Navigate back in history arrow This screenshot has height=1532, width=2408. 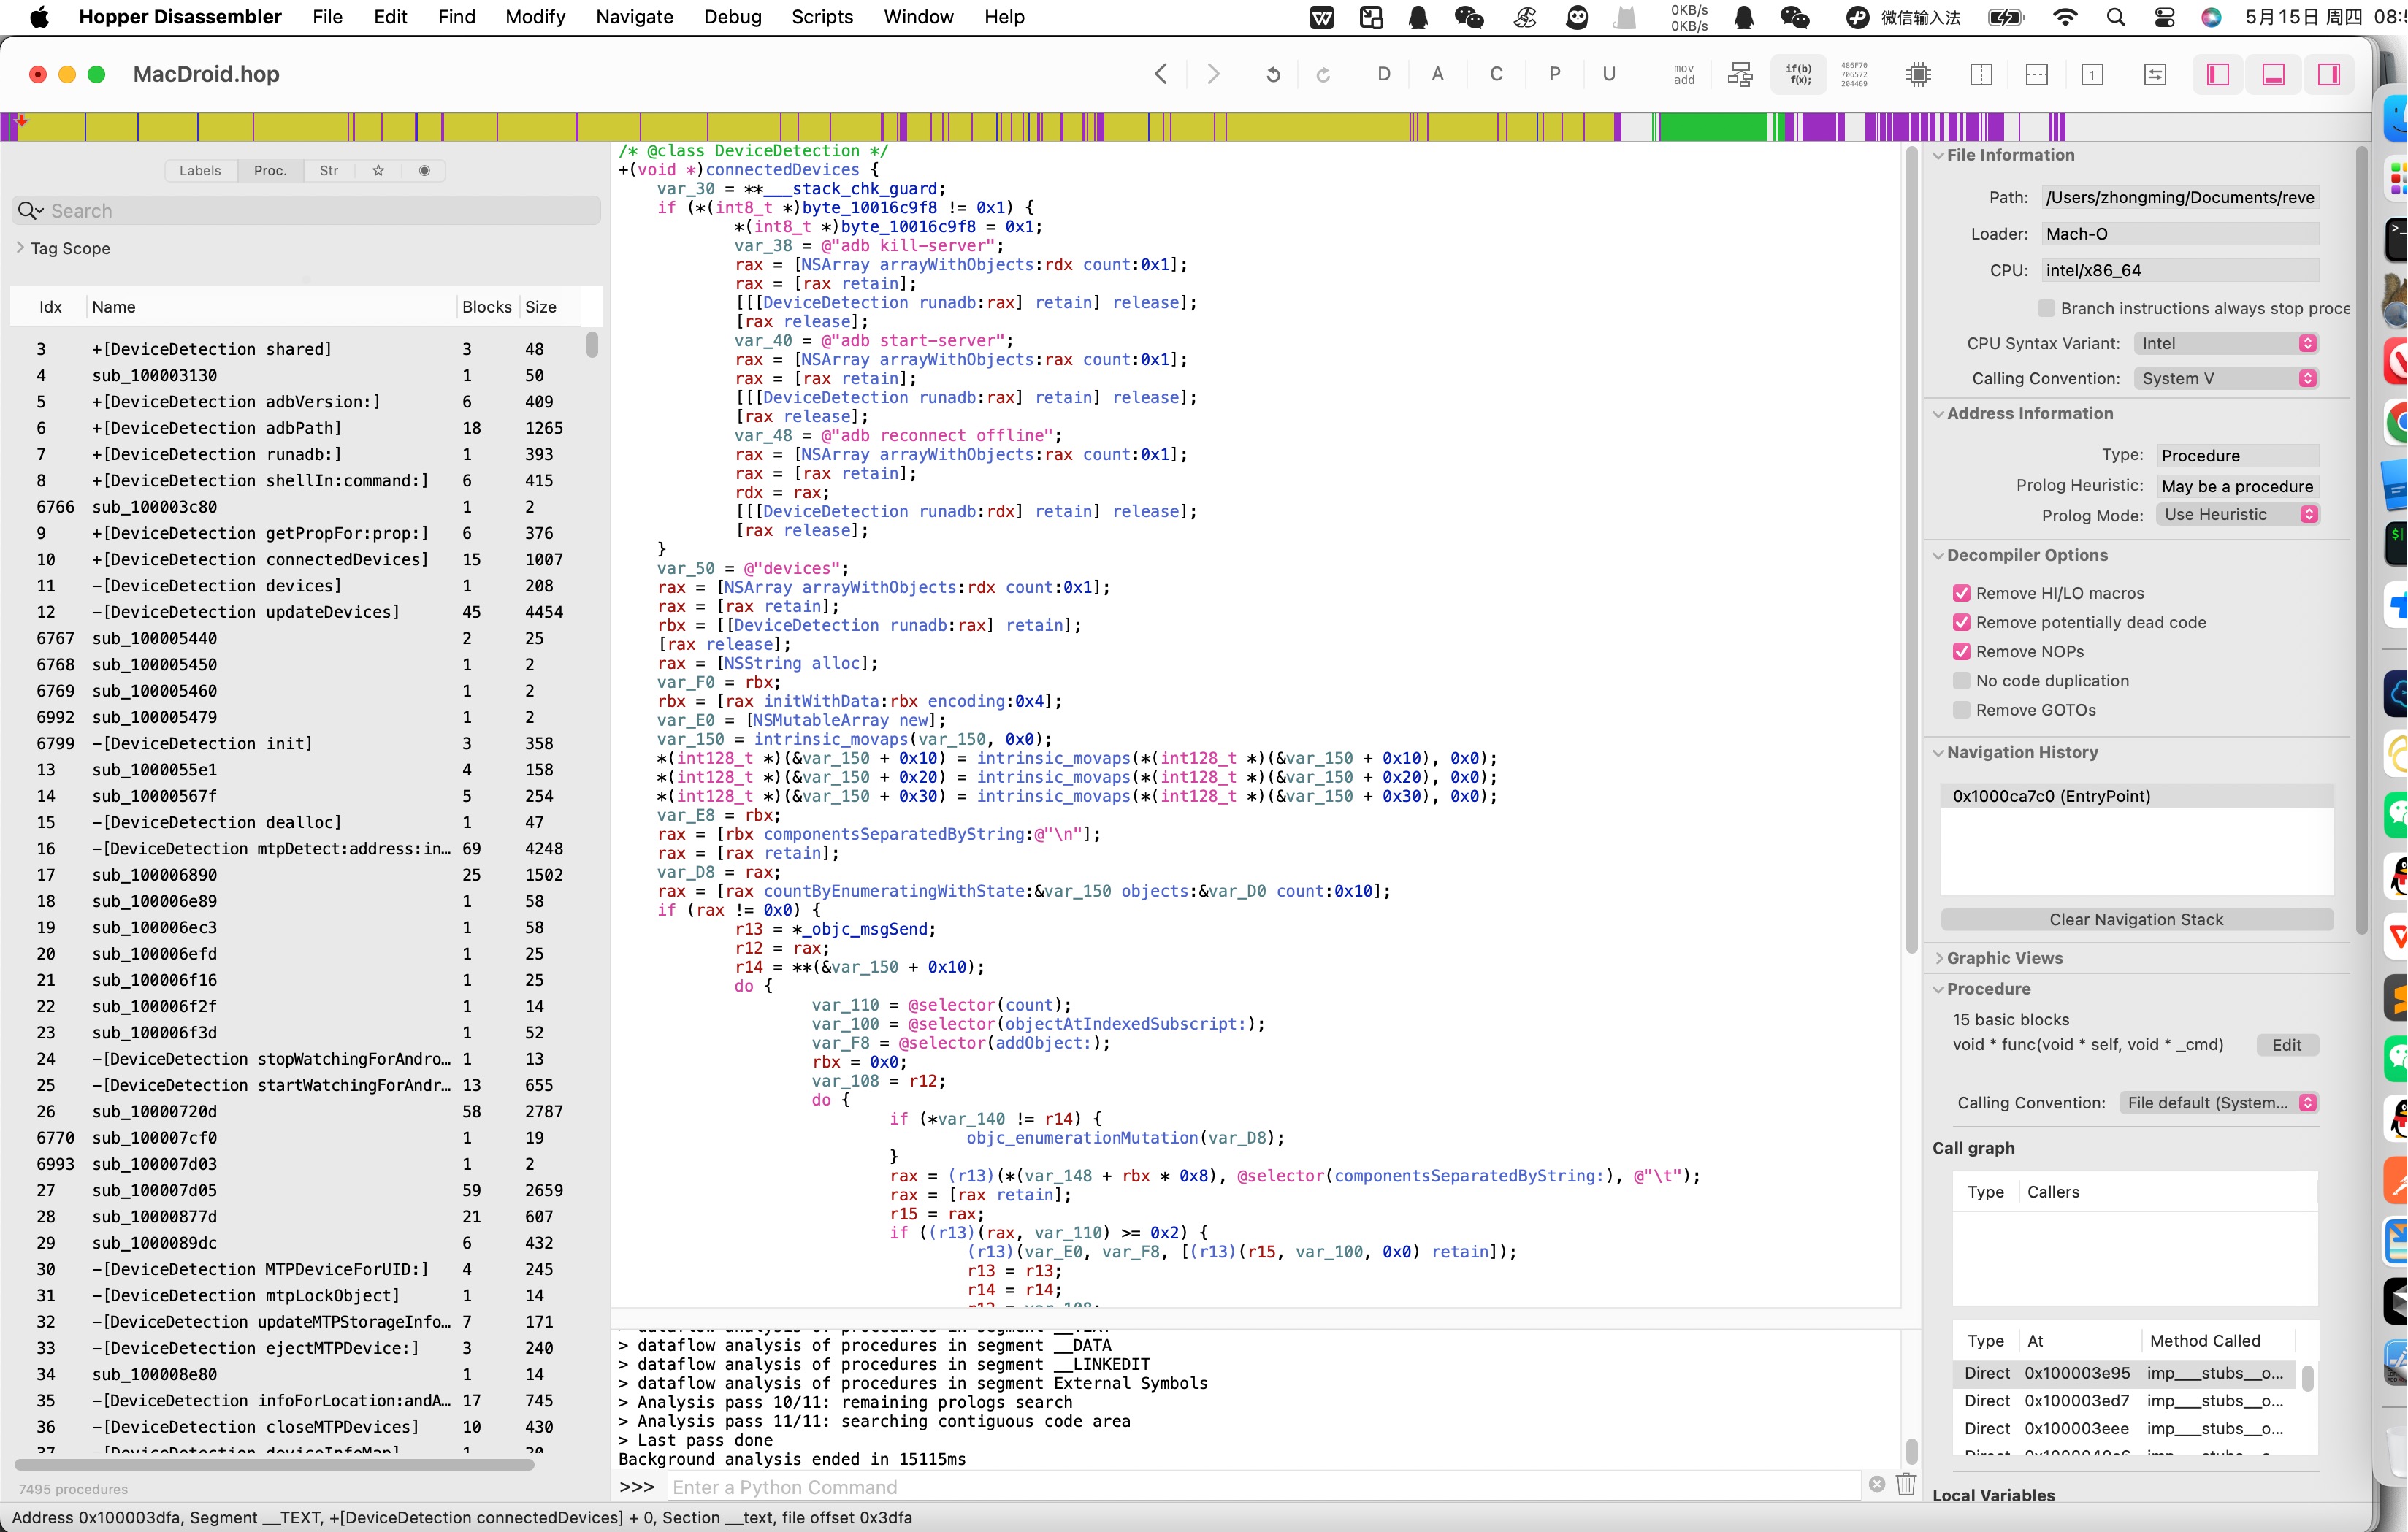tap(1161, 74)
